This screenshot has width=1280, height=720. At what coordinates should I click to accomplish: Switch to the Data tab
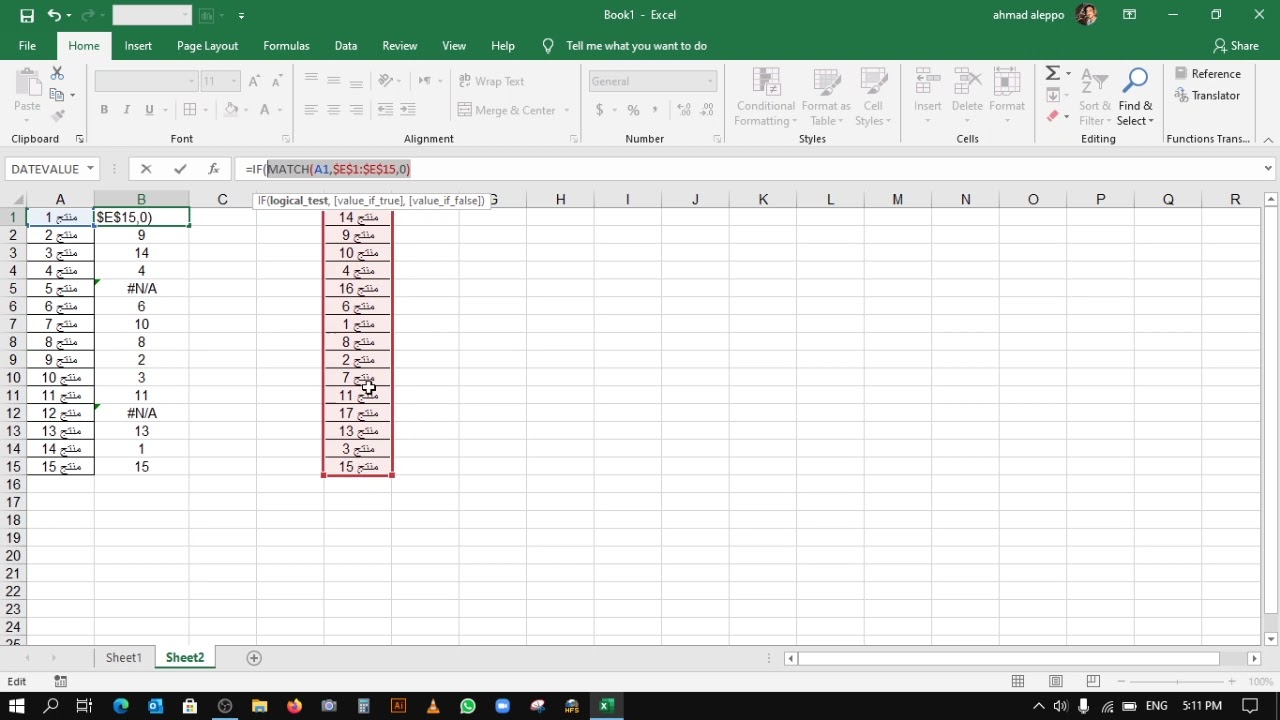coord(346,46)
